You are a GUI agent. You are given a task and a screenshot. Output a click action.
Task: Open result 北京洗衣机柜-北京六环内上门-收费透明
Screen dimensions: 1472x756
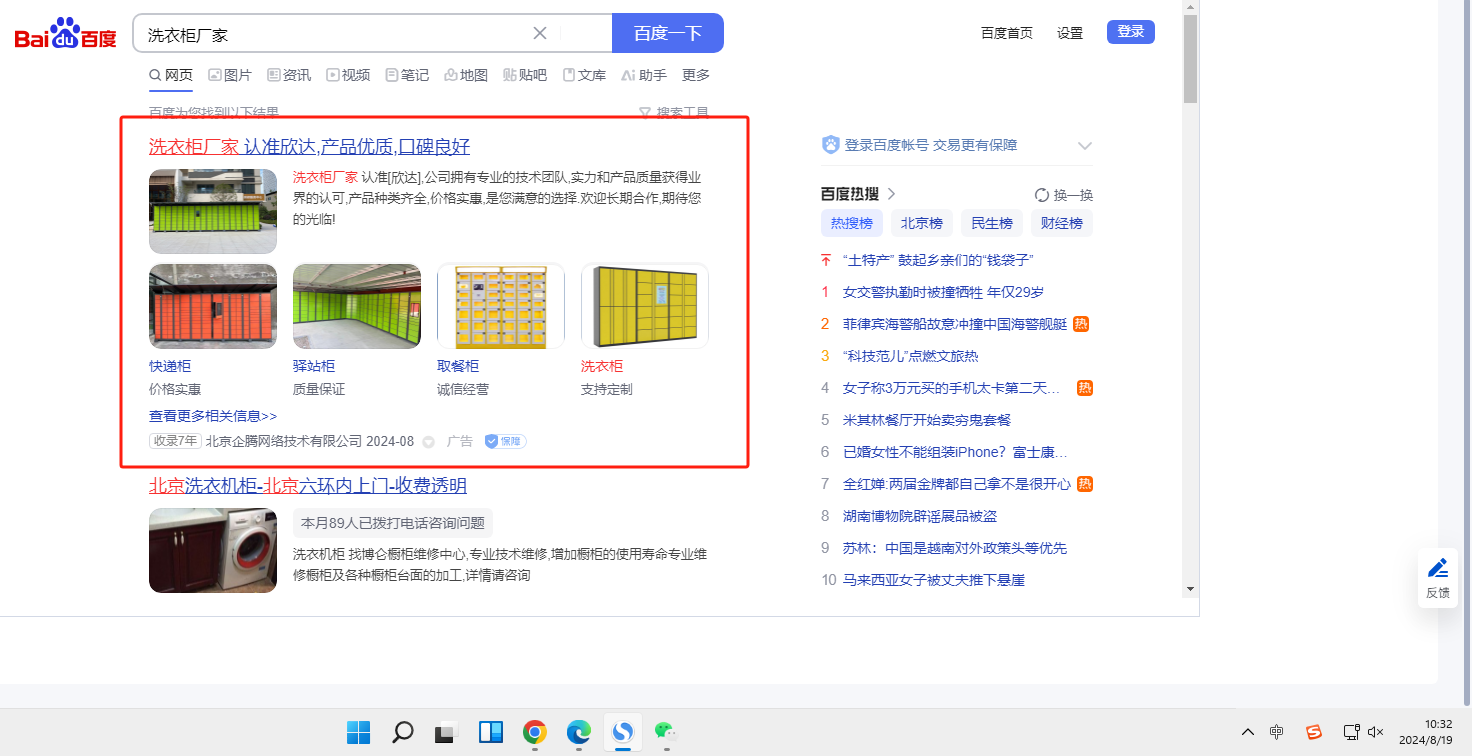308,486
